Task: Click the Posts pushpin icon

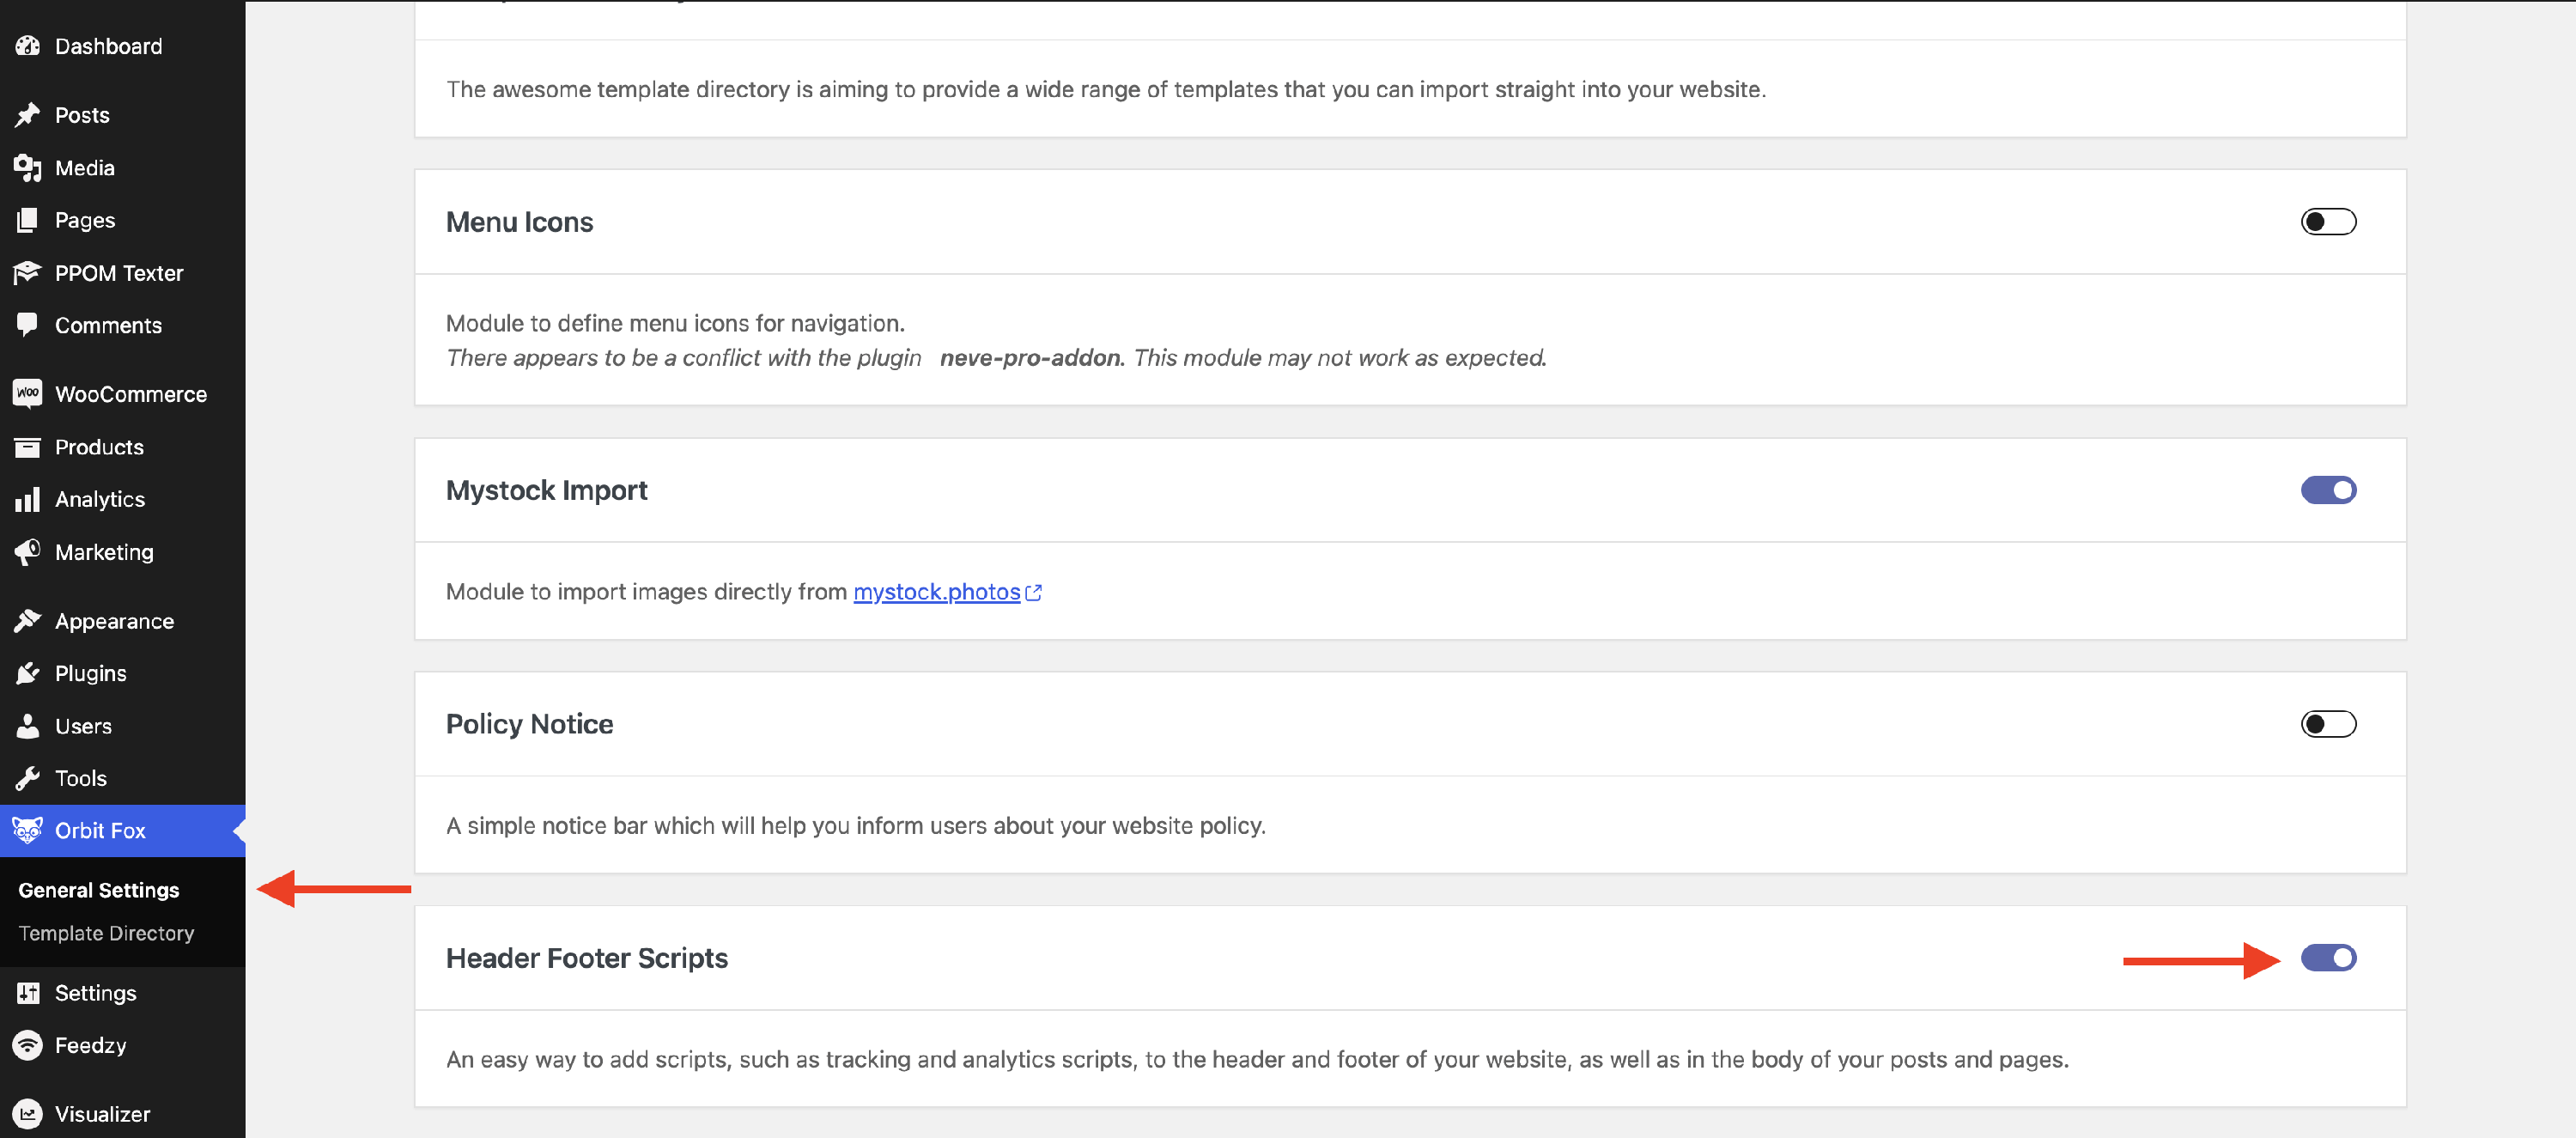Action: click(28, 115)
